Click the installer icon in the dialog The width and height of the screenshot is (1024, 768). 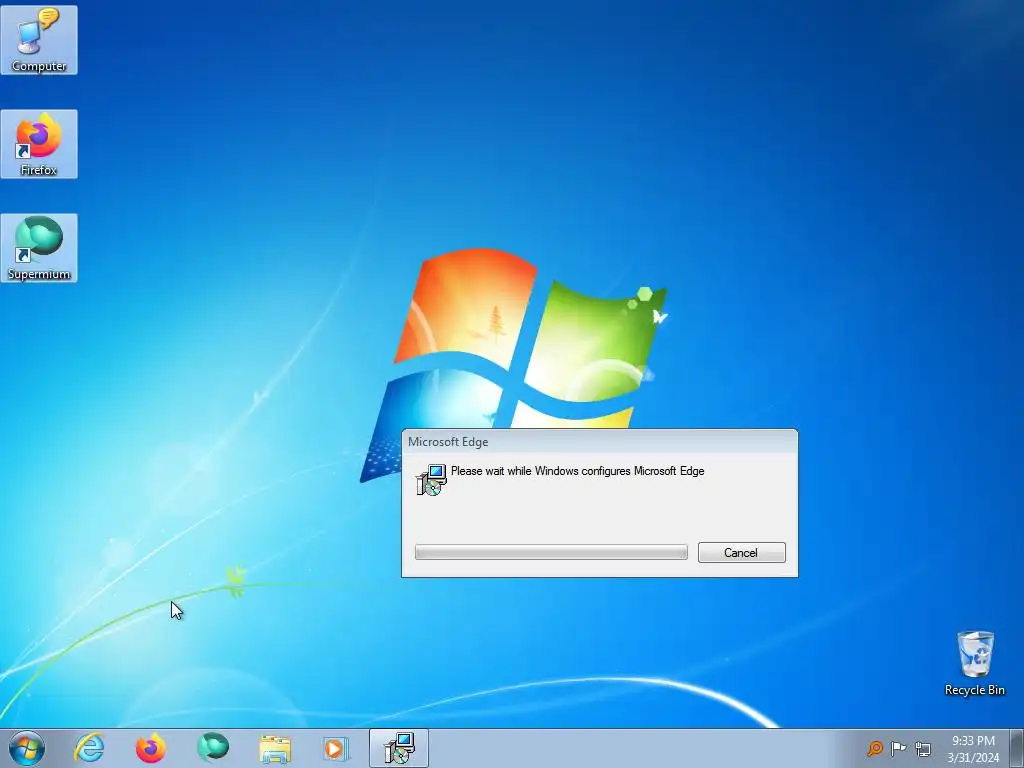click(431, 480)
